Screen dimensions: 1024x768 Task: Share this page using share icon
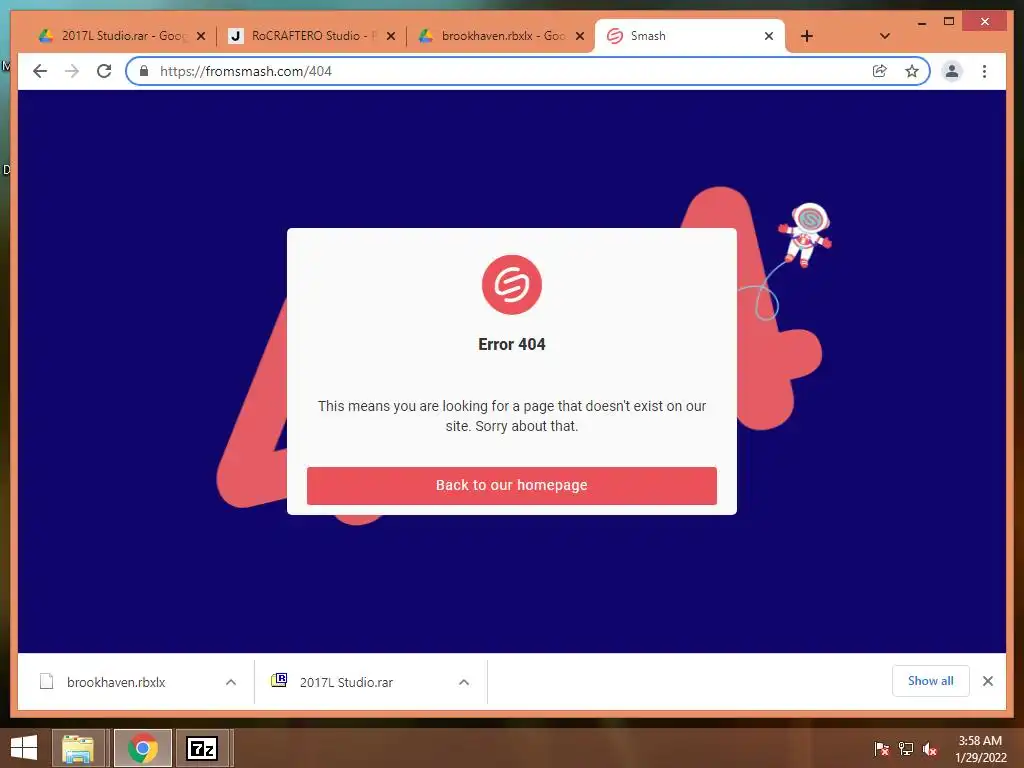pos(880,71)
